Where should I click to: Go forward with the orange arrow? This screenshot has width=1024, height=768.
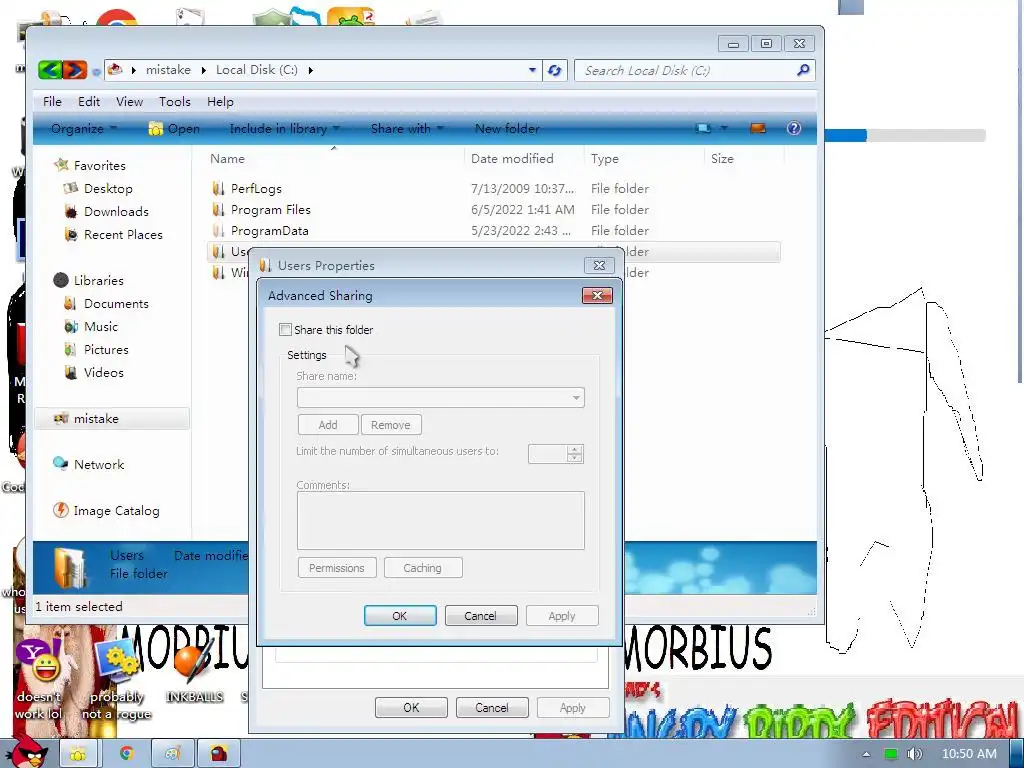click(74, 70)
